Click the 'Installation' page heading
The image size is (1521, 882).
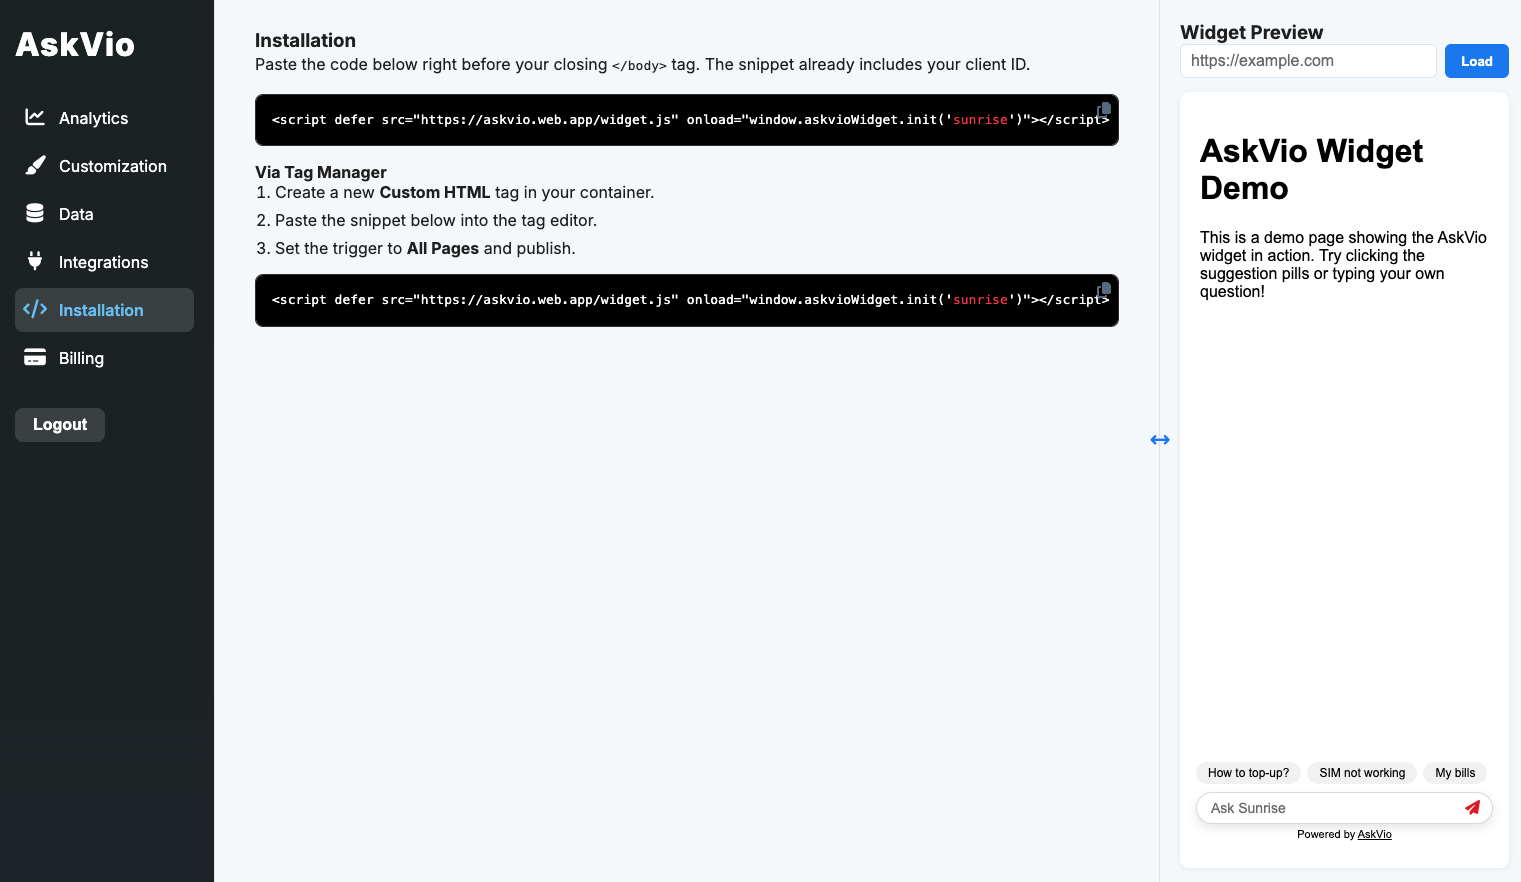[x=305, y=40]
